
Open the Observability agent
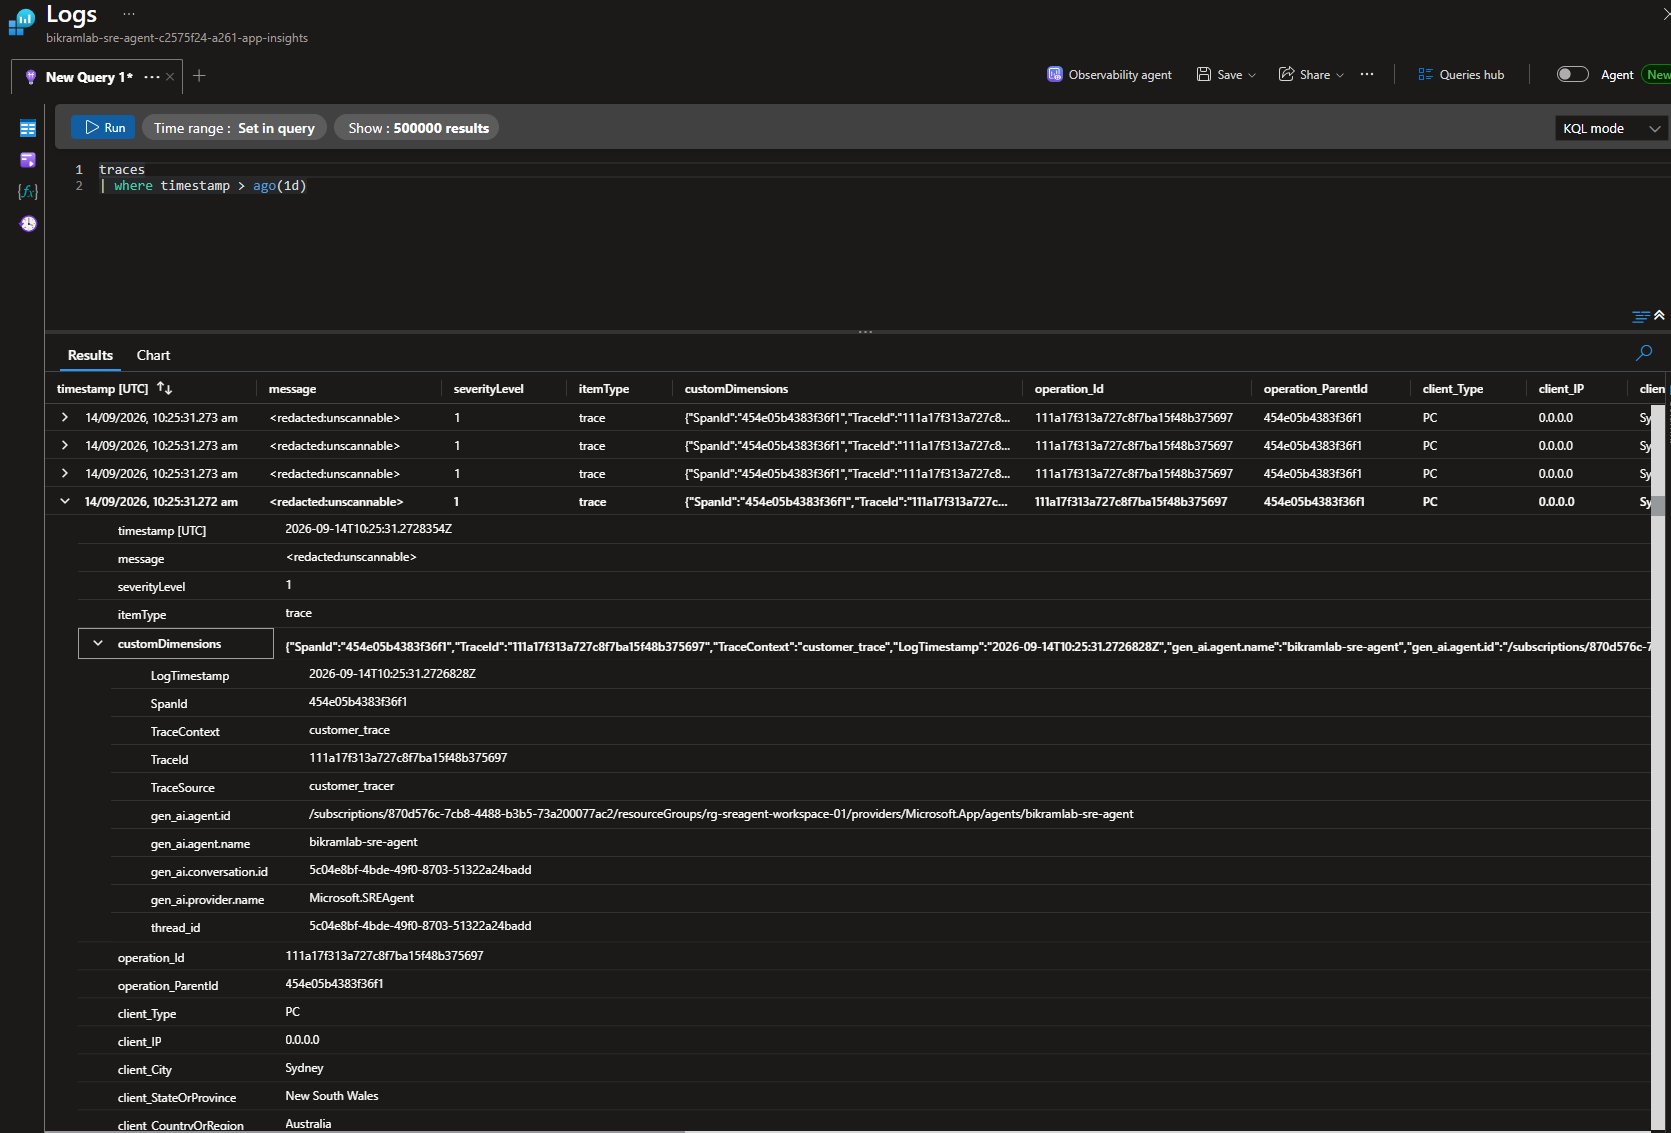pyautogui.click(x=1109, y=74)
